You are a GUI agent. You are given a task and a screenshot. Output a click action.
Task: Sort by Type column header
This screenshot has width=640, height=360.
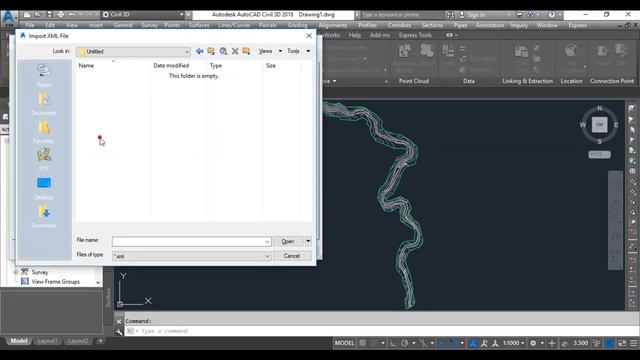pyautogui.click(x=235, y=65)
